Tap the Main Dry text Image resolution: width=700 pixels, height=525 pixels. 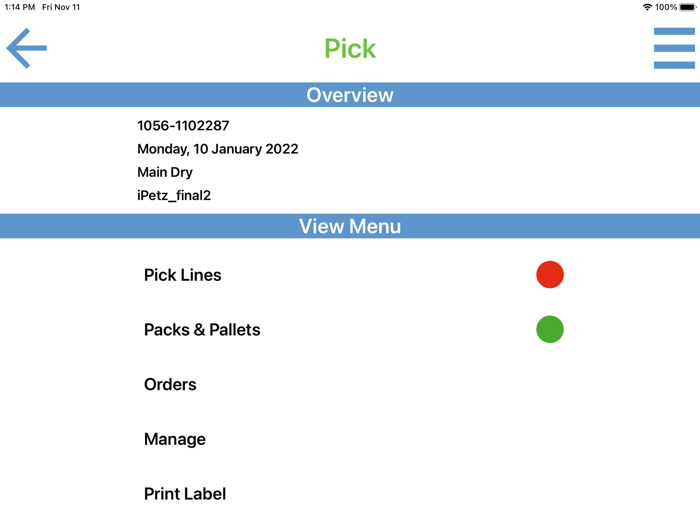(x=165, y=172)
